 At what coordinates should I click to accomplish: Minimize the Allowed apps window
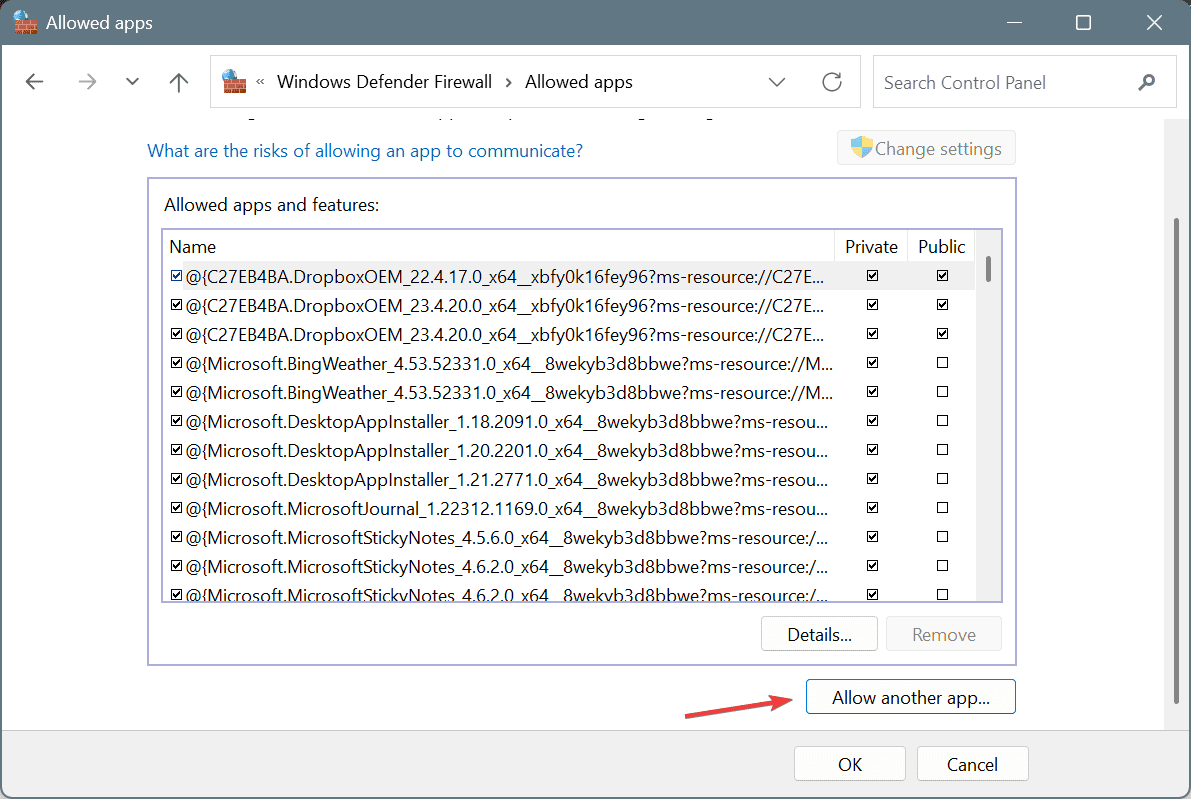pyautogui.click(x=1014, y=23)
